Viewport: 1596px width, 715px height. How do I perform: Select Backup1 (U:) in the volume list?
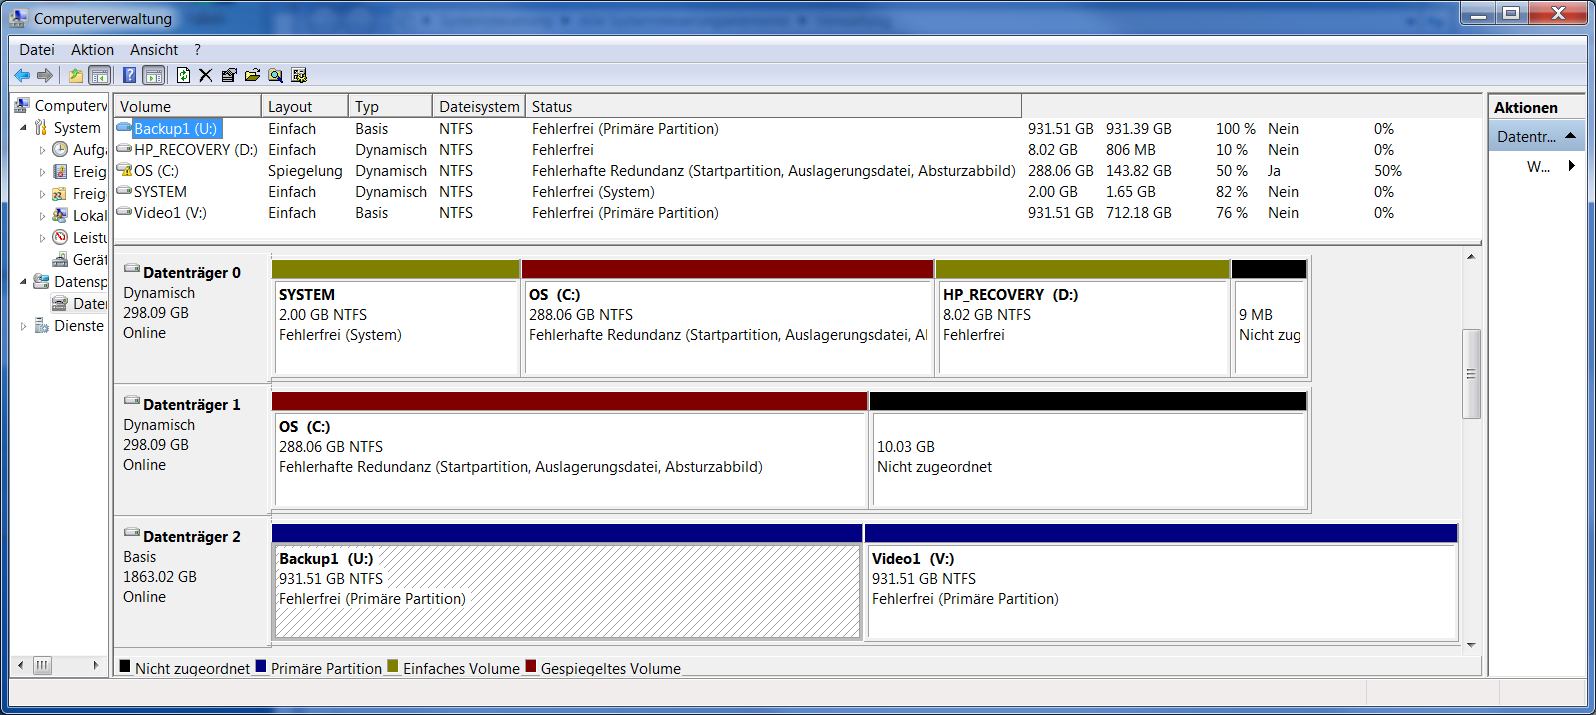(x=175, y=128)
